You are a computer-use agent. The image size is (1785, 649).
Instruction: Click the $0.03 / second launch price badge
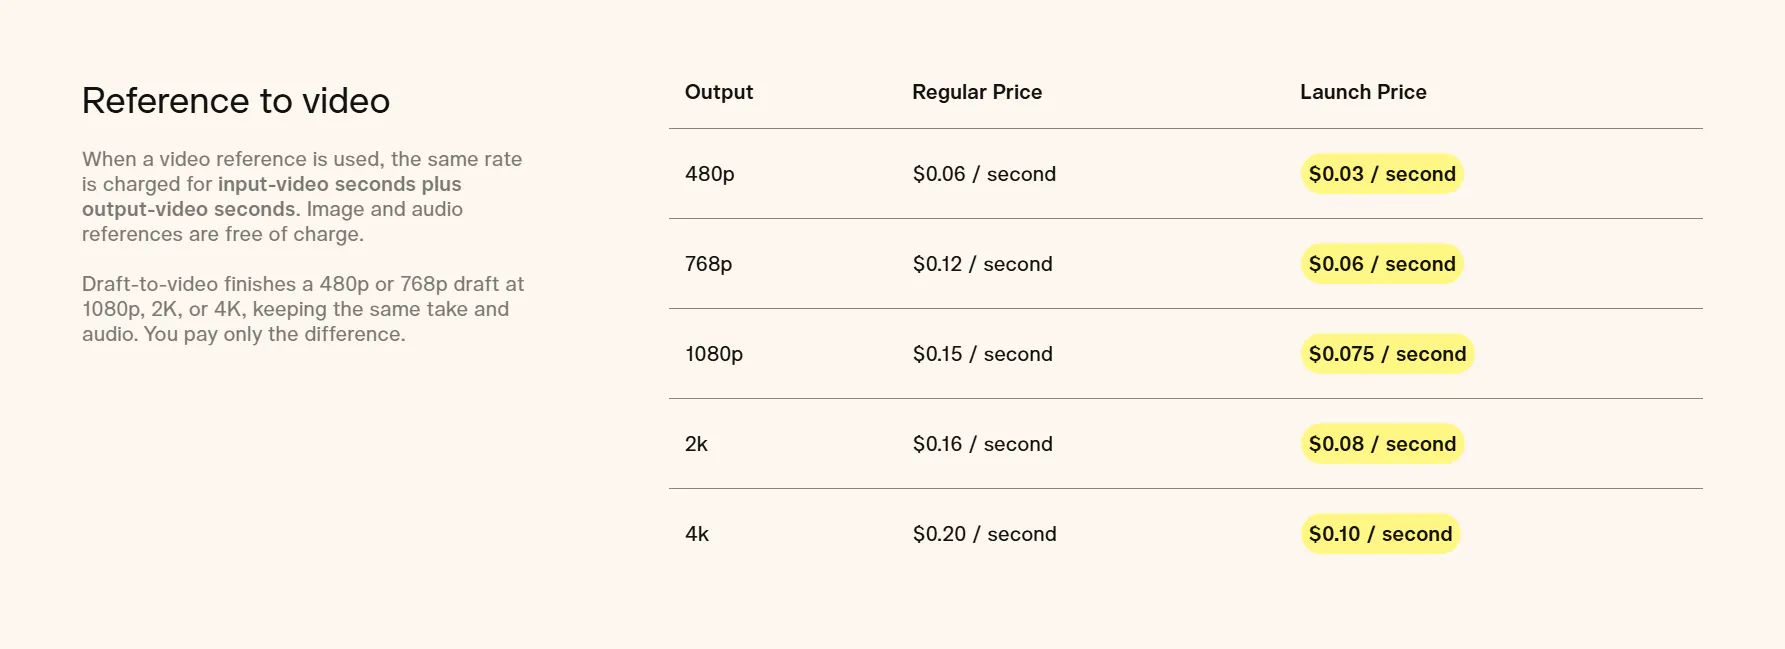pos(1382,174)
